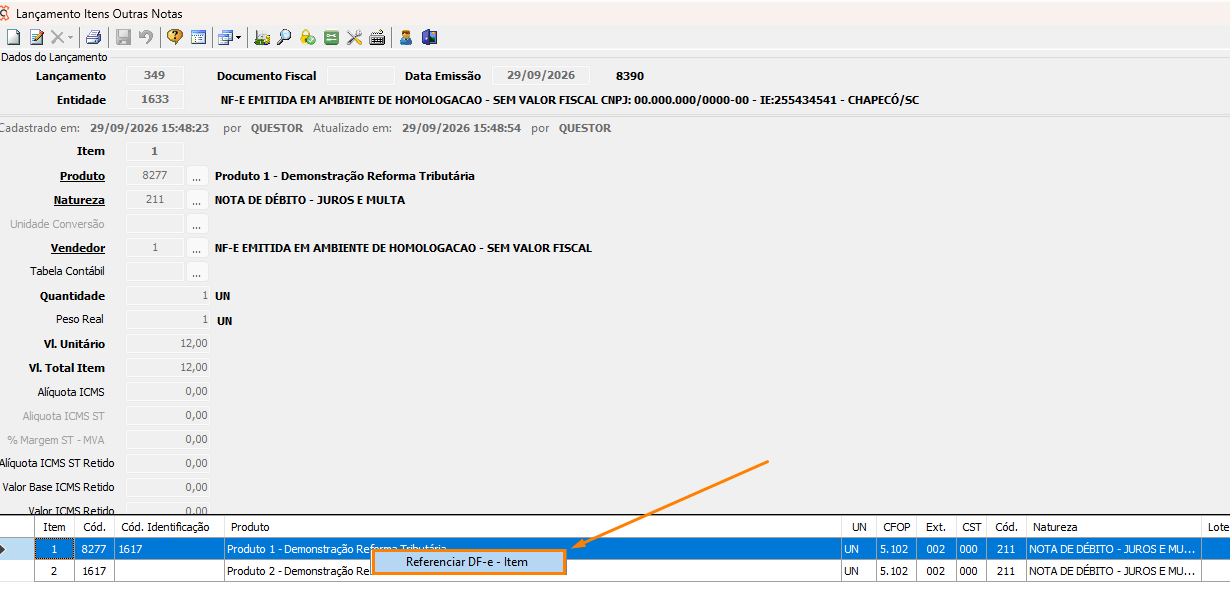Viewport: 1230px width, 607px height.
Task: Click the cascading windows toolbar icon
Action: pos(225,37)
